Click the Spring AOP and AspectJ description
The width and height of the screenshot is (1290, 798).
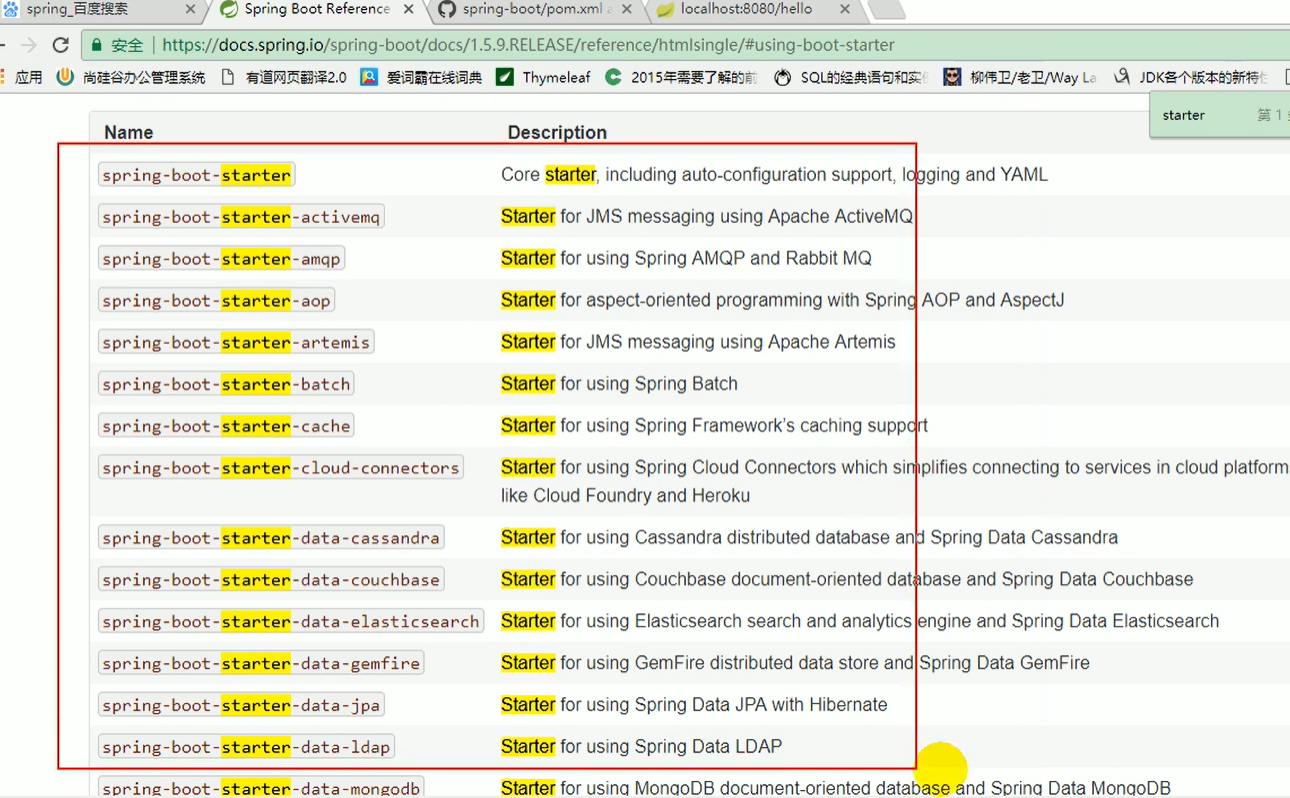pyautogui.click(x=783, y=301)
